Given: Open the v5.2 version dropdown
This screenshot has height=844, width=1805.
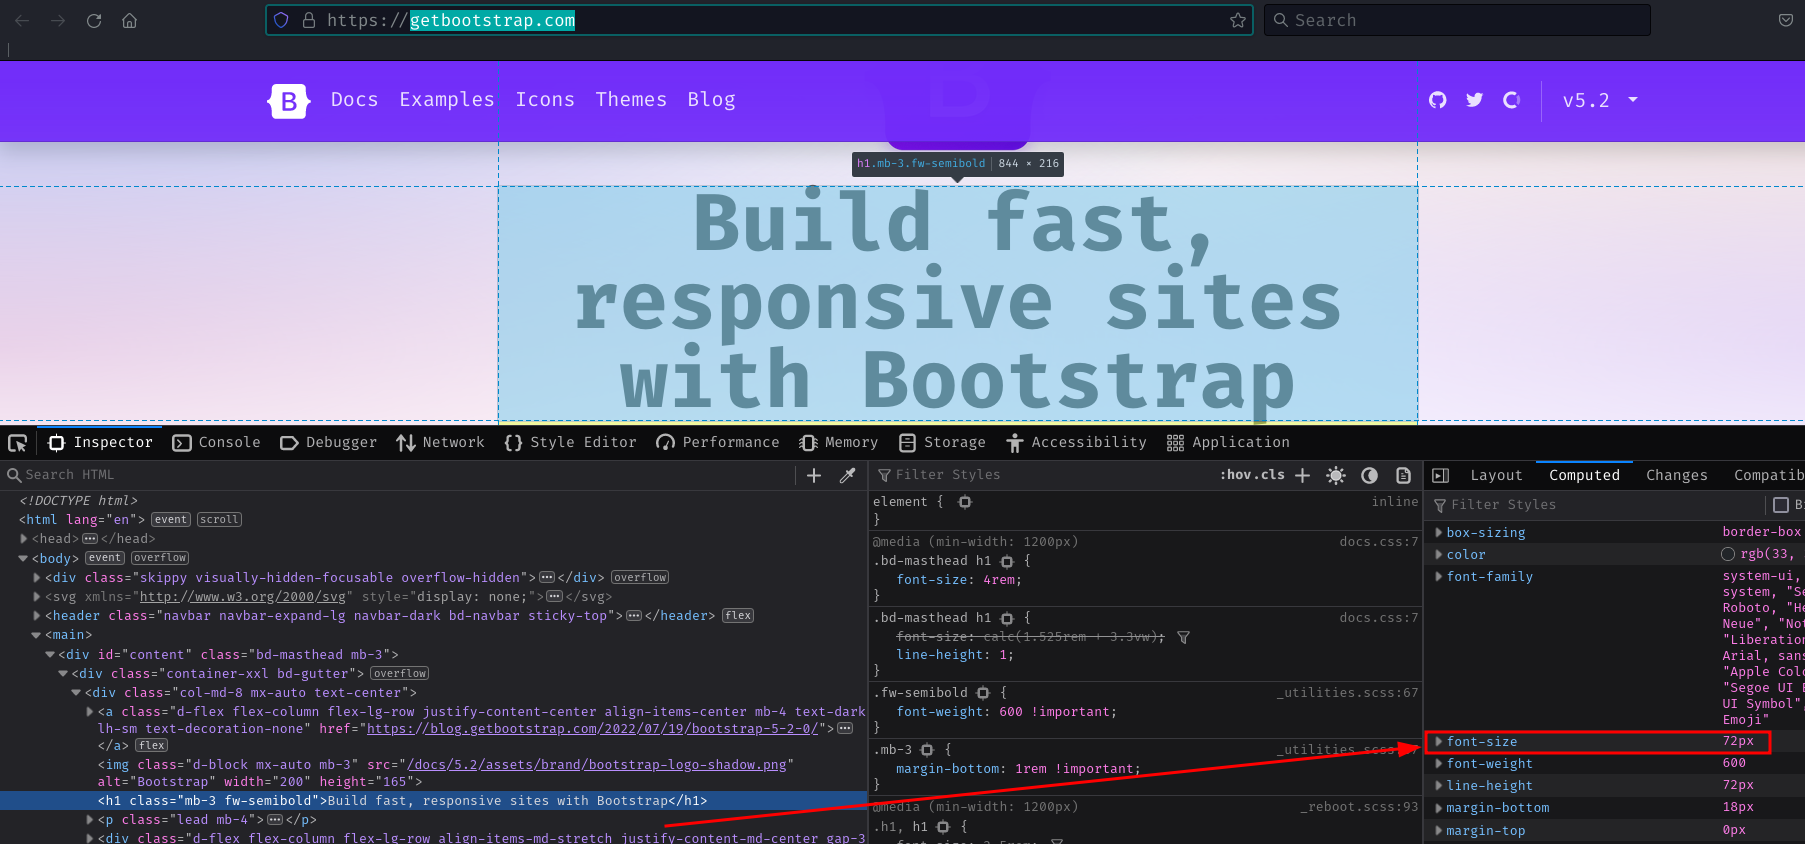Looking at the screenshot, I should pyautogui.click(x=1600, y=100).
